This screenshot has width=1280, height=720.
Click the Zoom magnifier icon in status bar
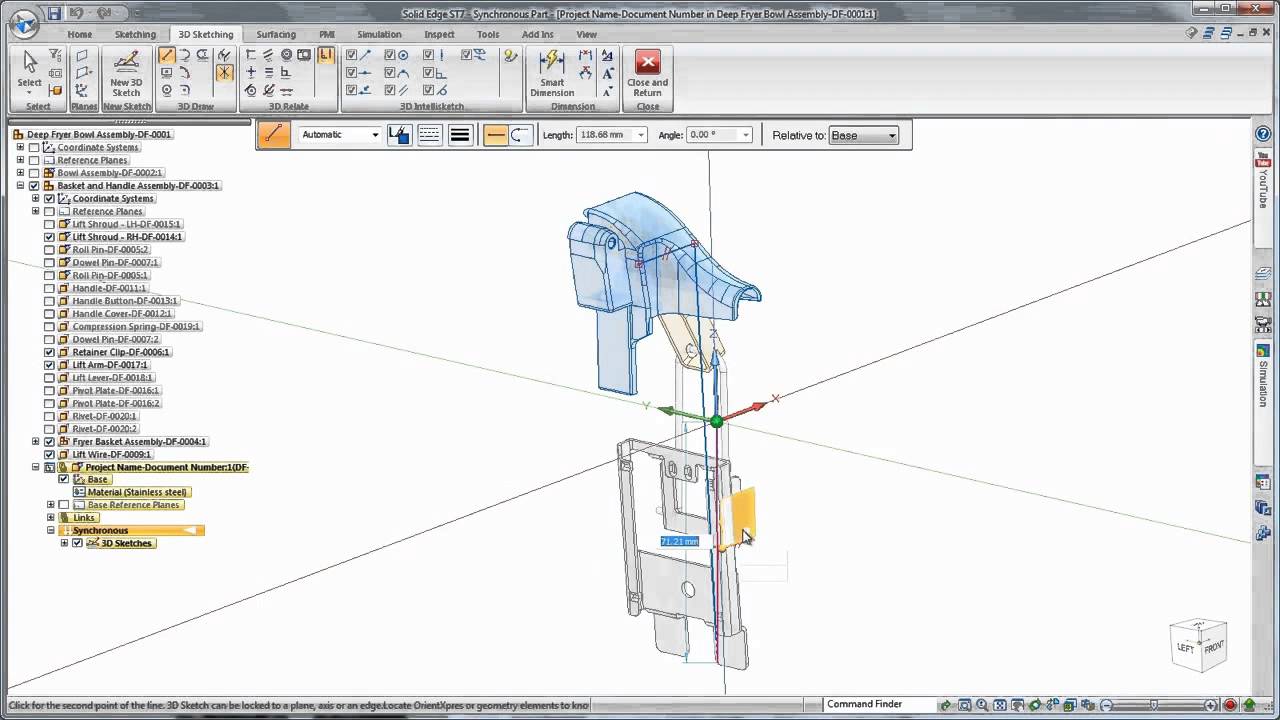point(982,705)
